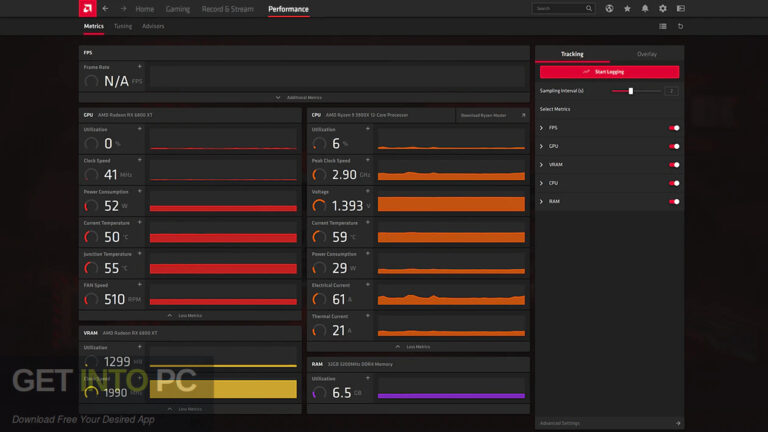Toggle CPU metric tracking switch

[674, 183]
